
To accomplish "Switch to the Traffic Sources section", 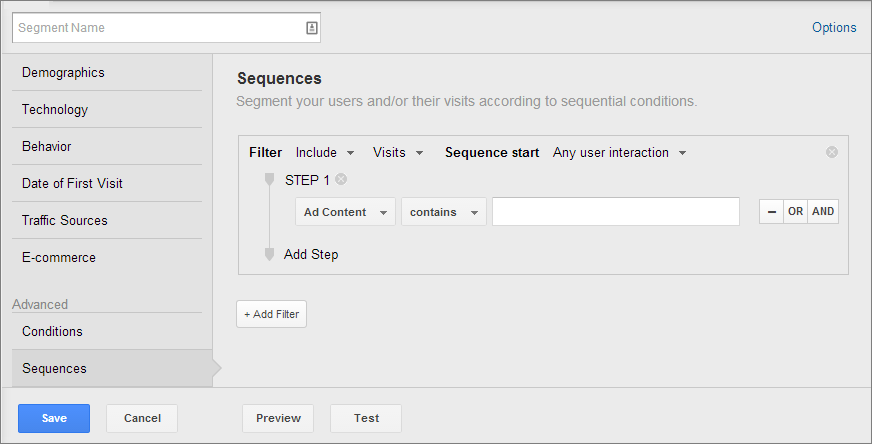I will coord(65,221).
